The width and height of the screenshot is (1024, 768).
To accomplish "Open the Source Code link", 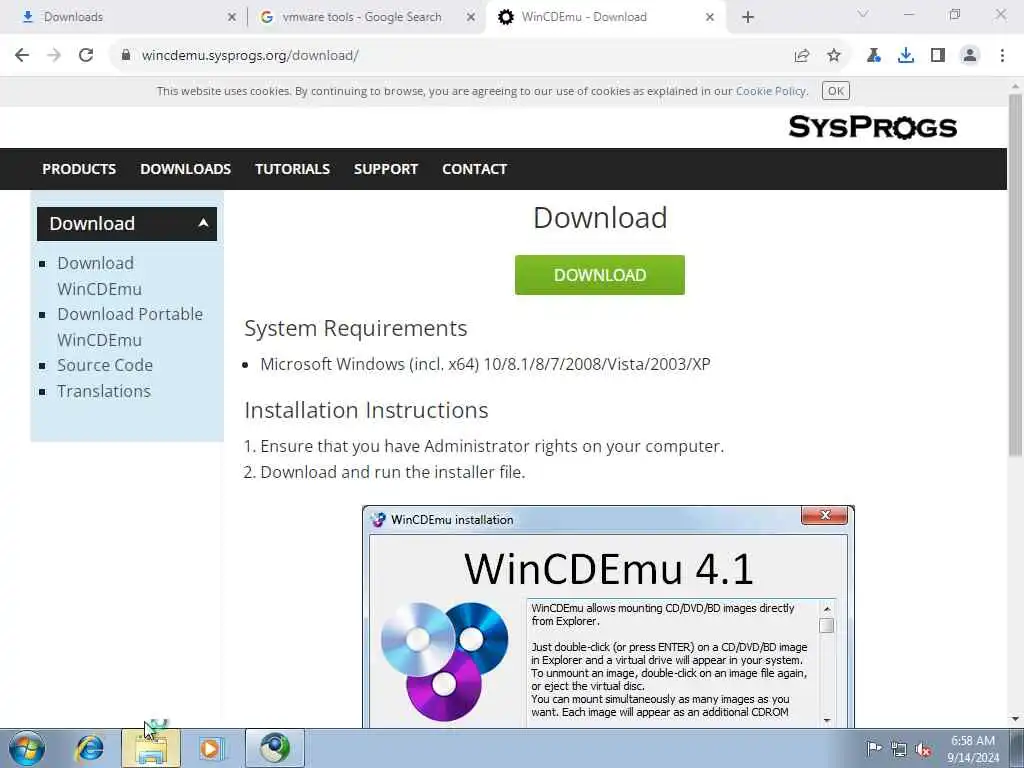I will (105, 365).
